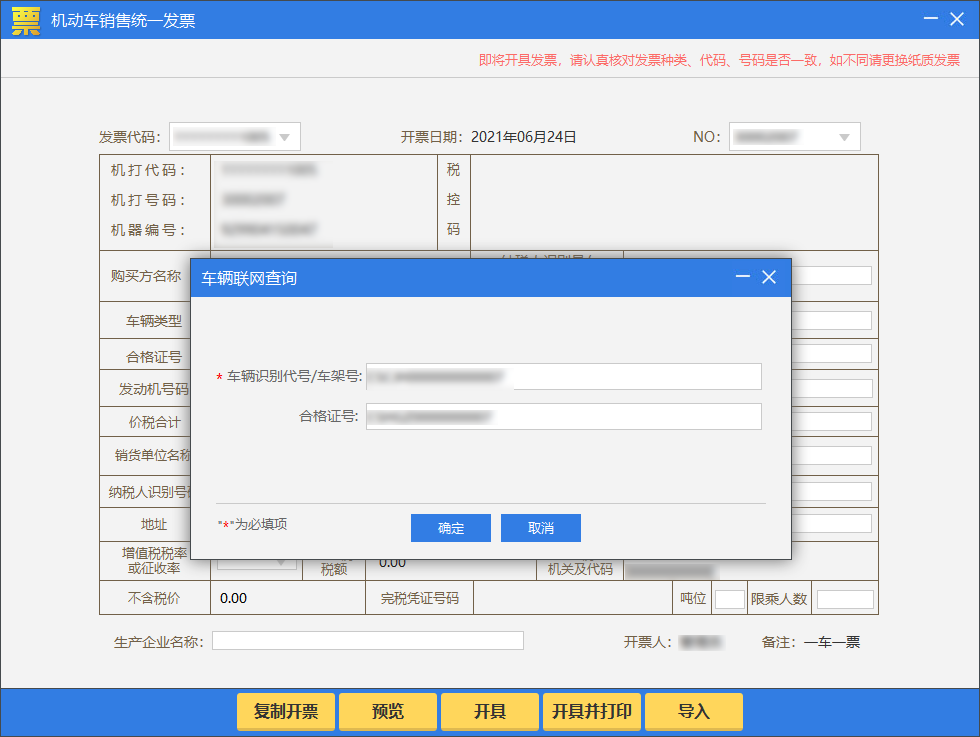The height and width of the screenshot is (737, 980).
Task: Minimize the 车辆联网查询 dialog
Action: click(x=743, y=278)
